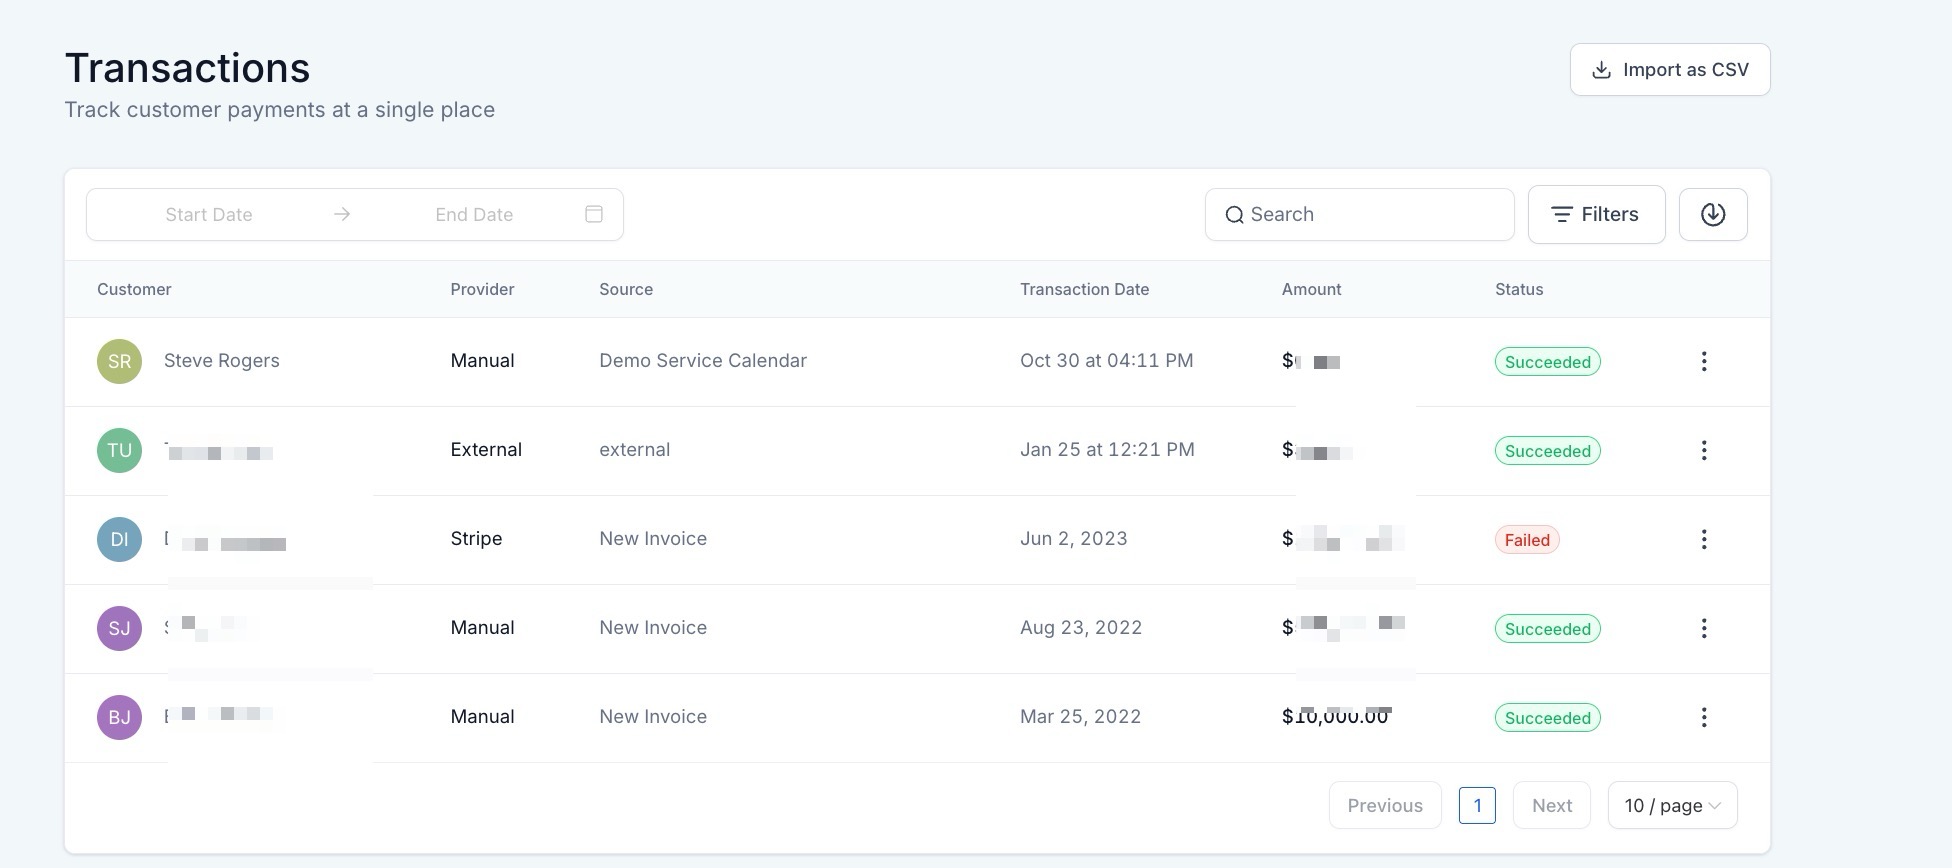This screenshot has width=1952, height=868.
Task: Open three-dot menu for External transaction row
Action: coord(1704,451)
